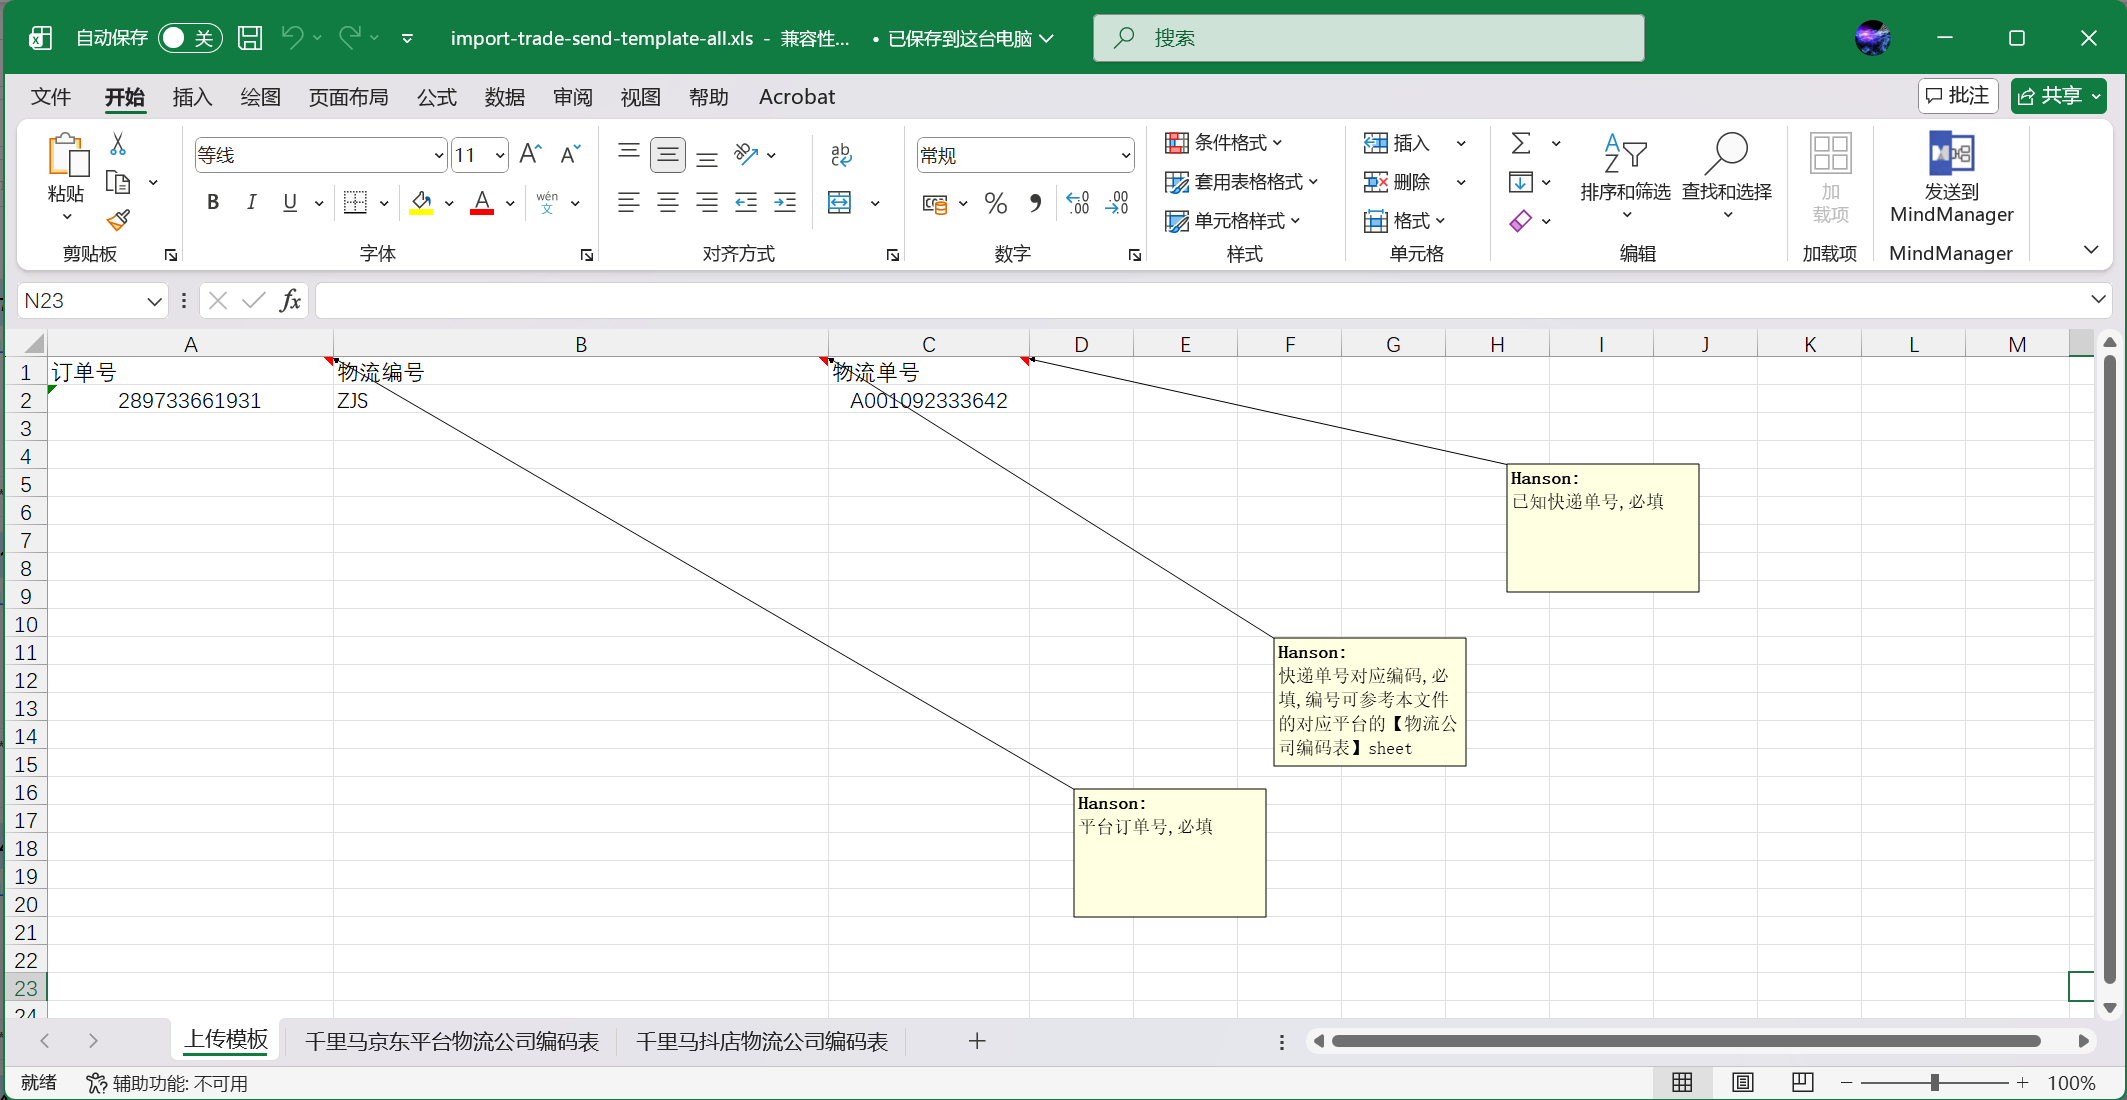This screenshot has height=1100, width=2127.
Task: Click the Merge and Center icon
Action: (840, 203)
